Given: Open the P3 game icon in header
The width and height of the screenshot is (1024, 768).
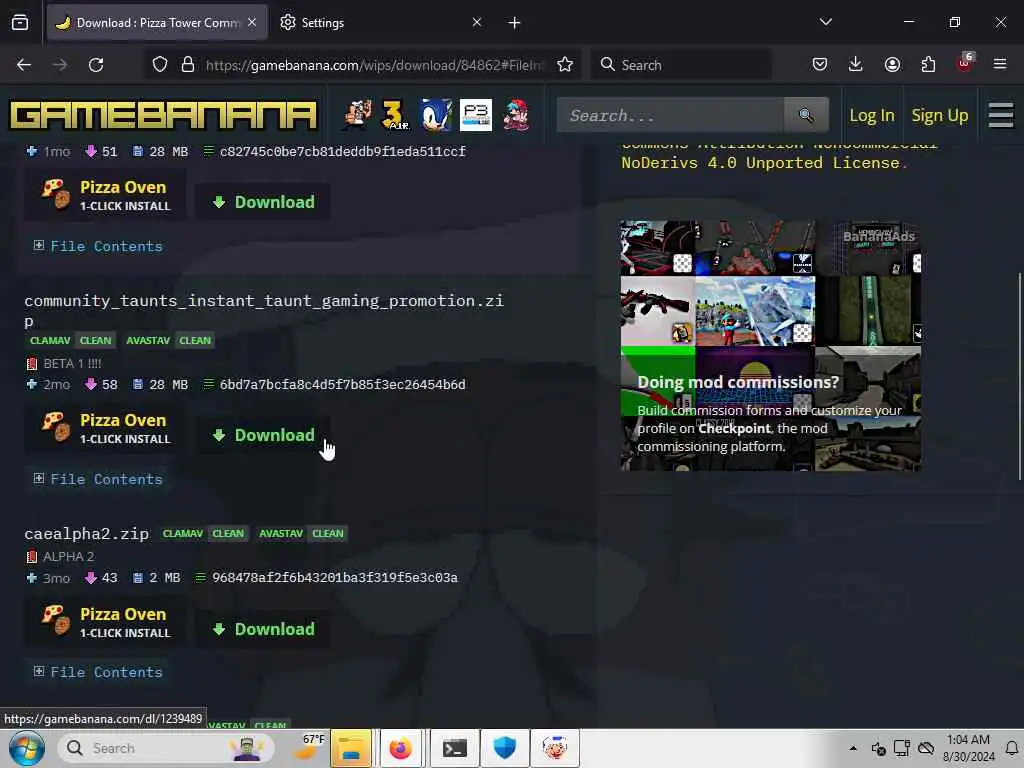Looking at the screenshot, I should (475, 115).
